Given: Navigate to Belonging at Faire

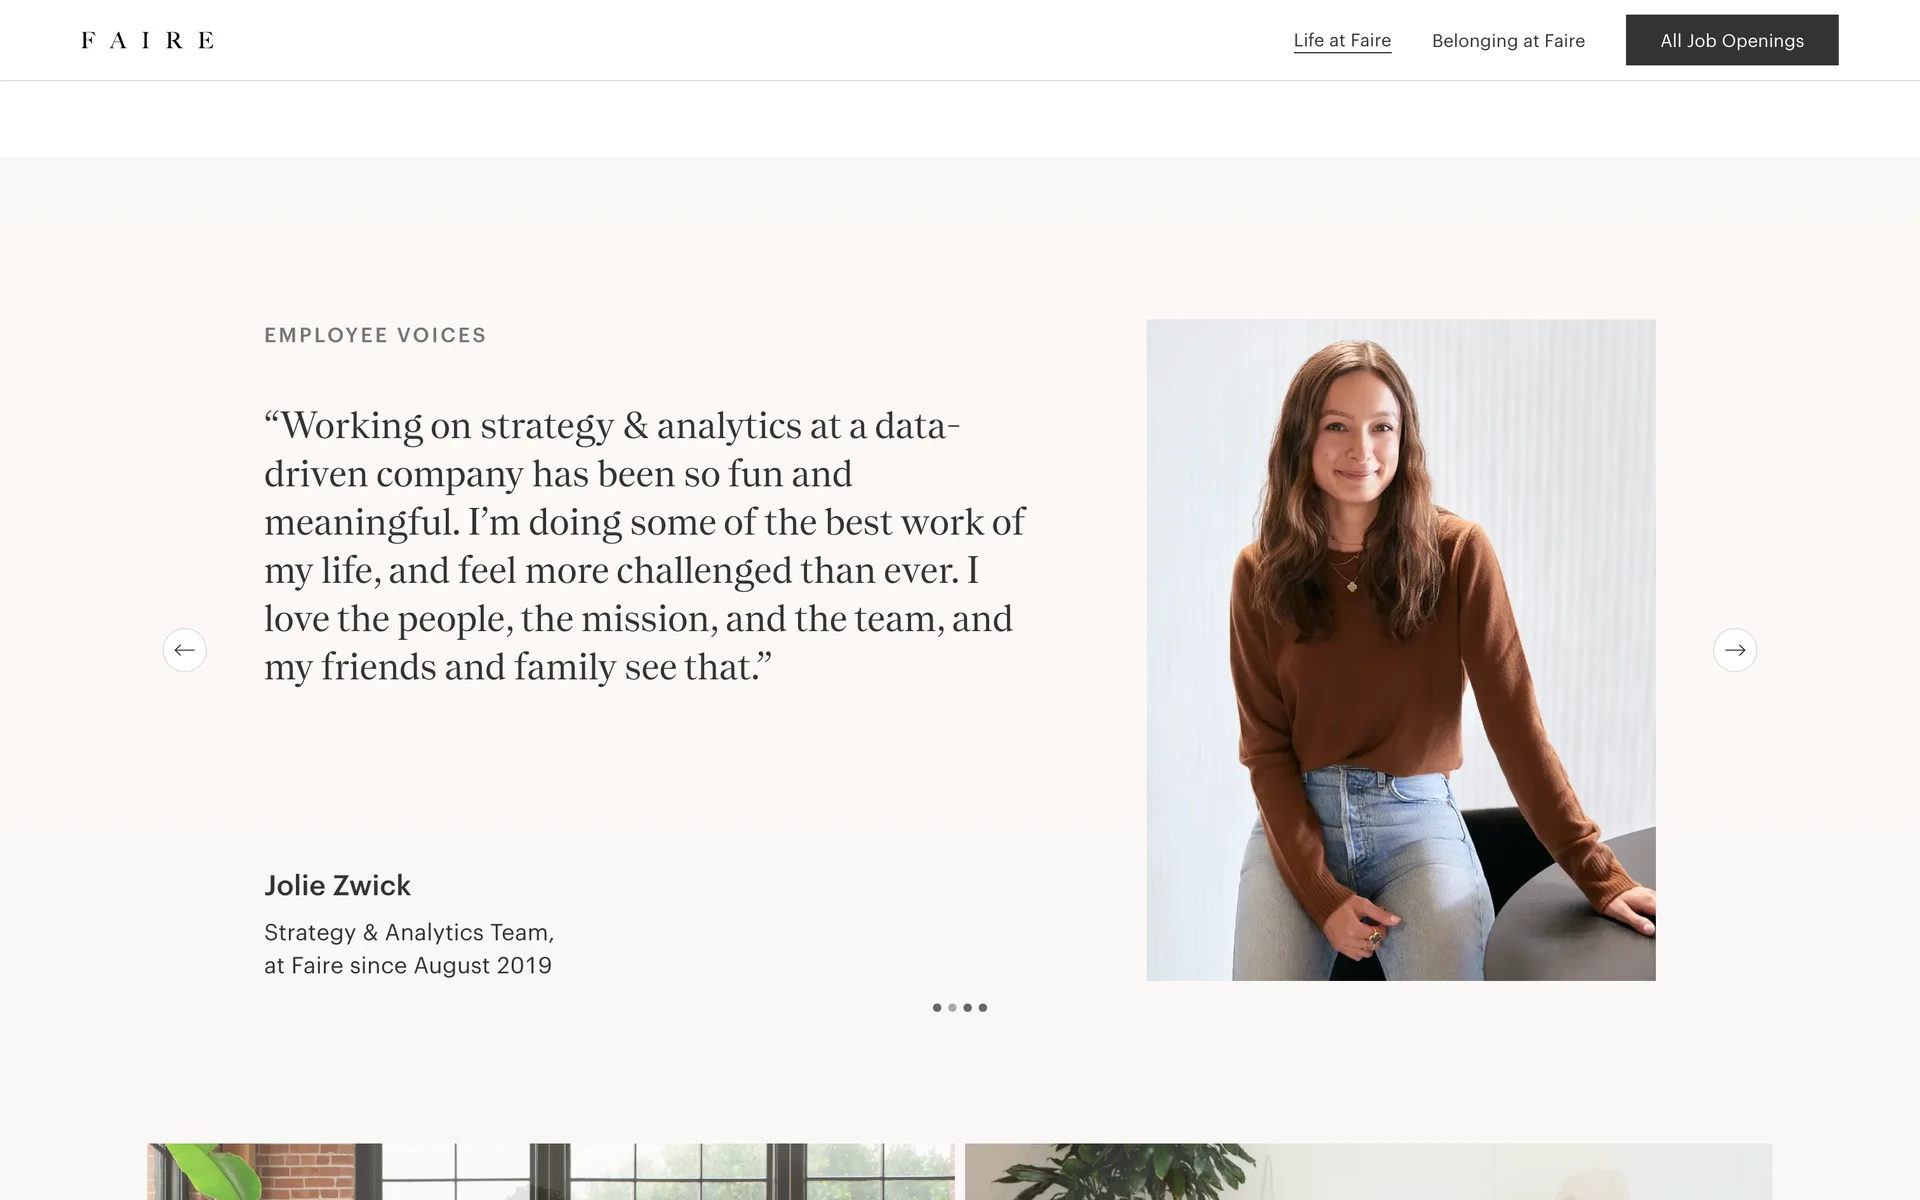Looking at the screenshot, I should pyautogui.click(x=1508, y=41).
